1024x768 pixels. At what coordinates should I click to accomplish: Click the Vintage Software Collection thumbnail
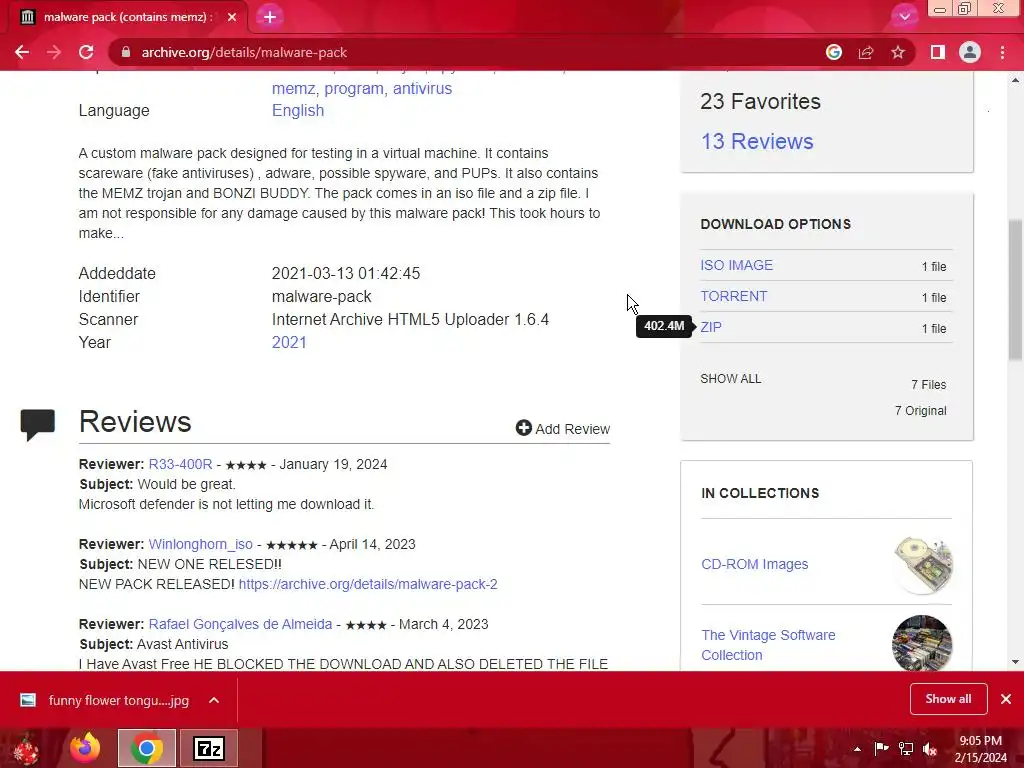click(922, 643)
